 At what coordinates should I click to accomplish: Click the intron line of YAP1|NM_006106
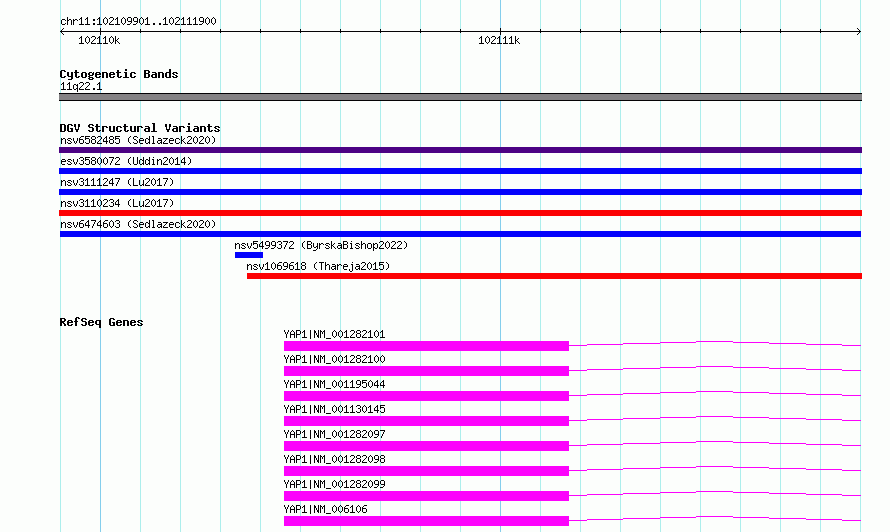point(715,518)
